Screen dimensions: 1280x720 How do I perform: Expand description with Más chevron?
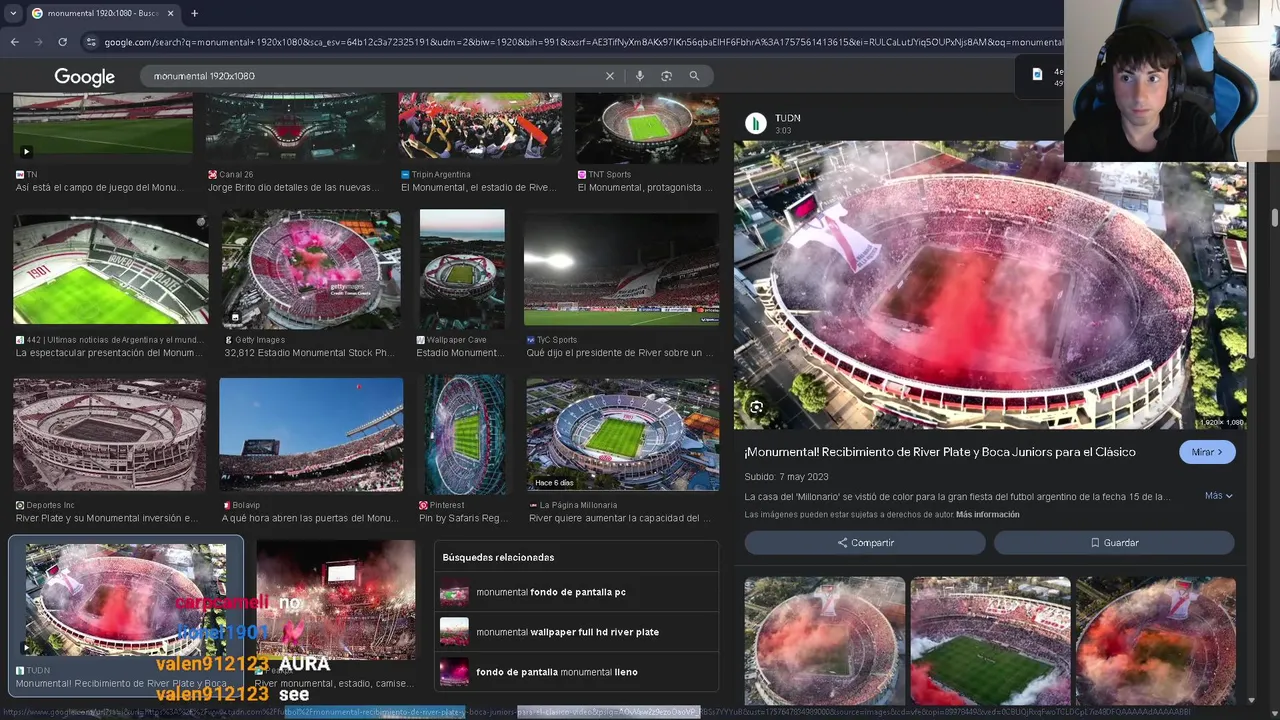click(1218, 496)
